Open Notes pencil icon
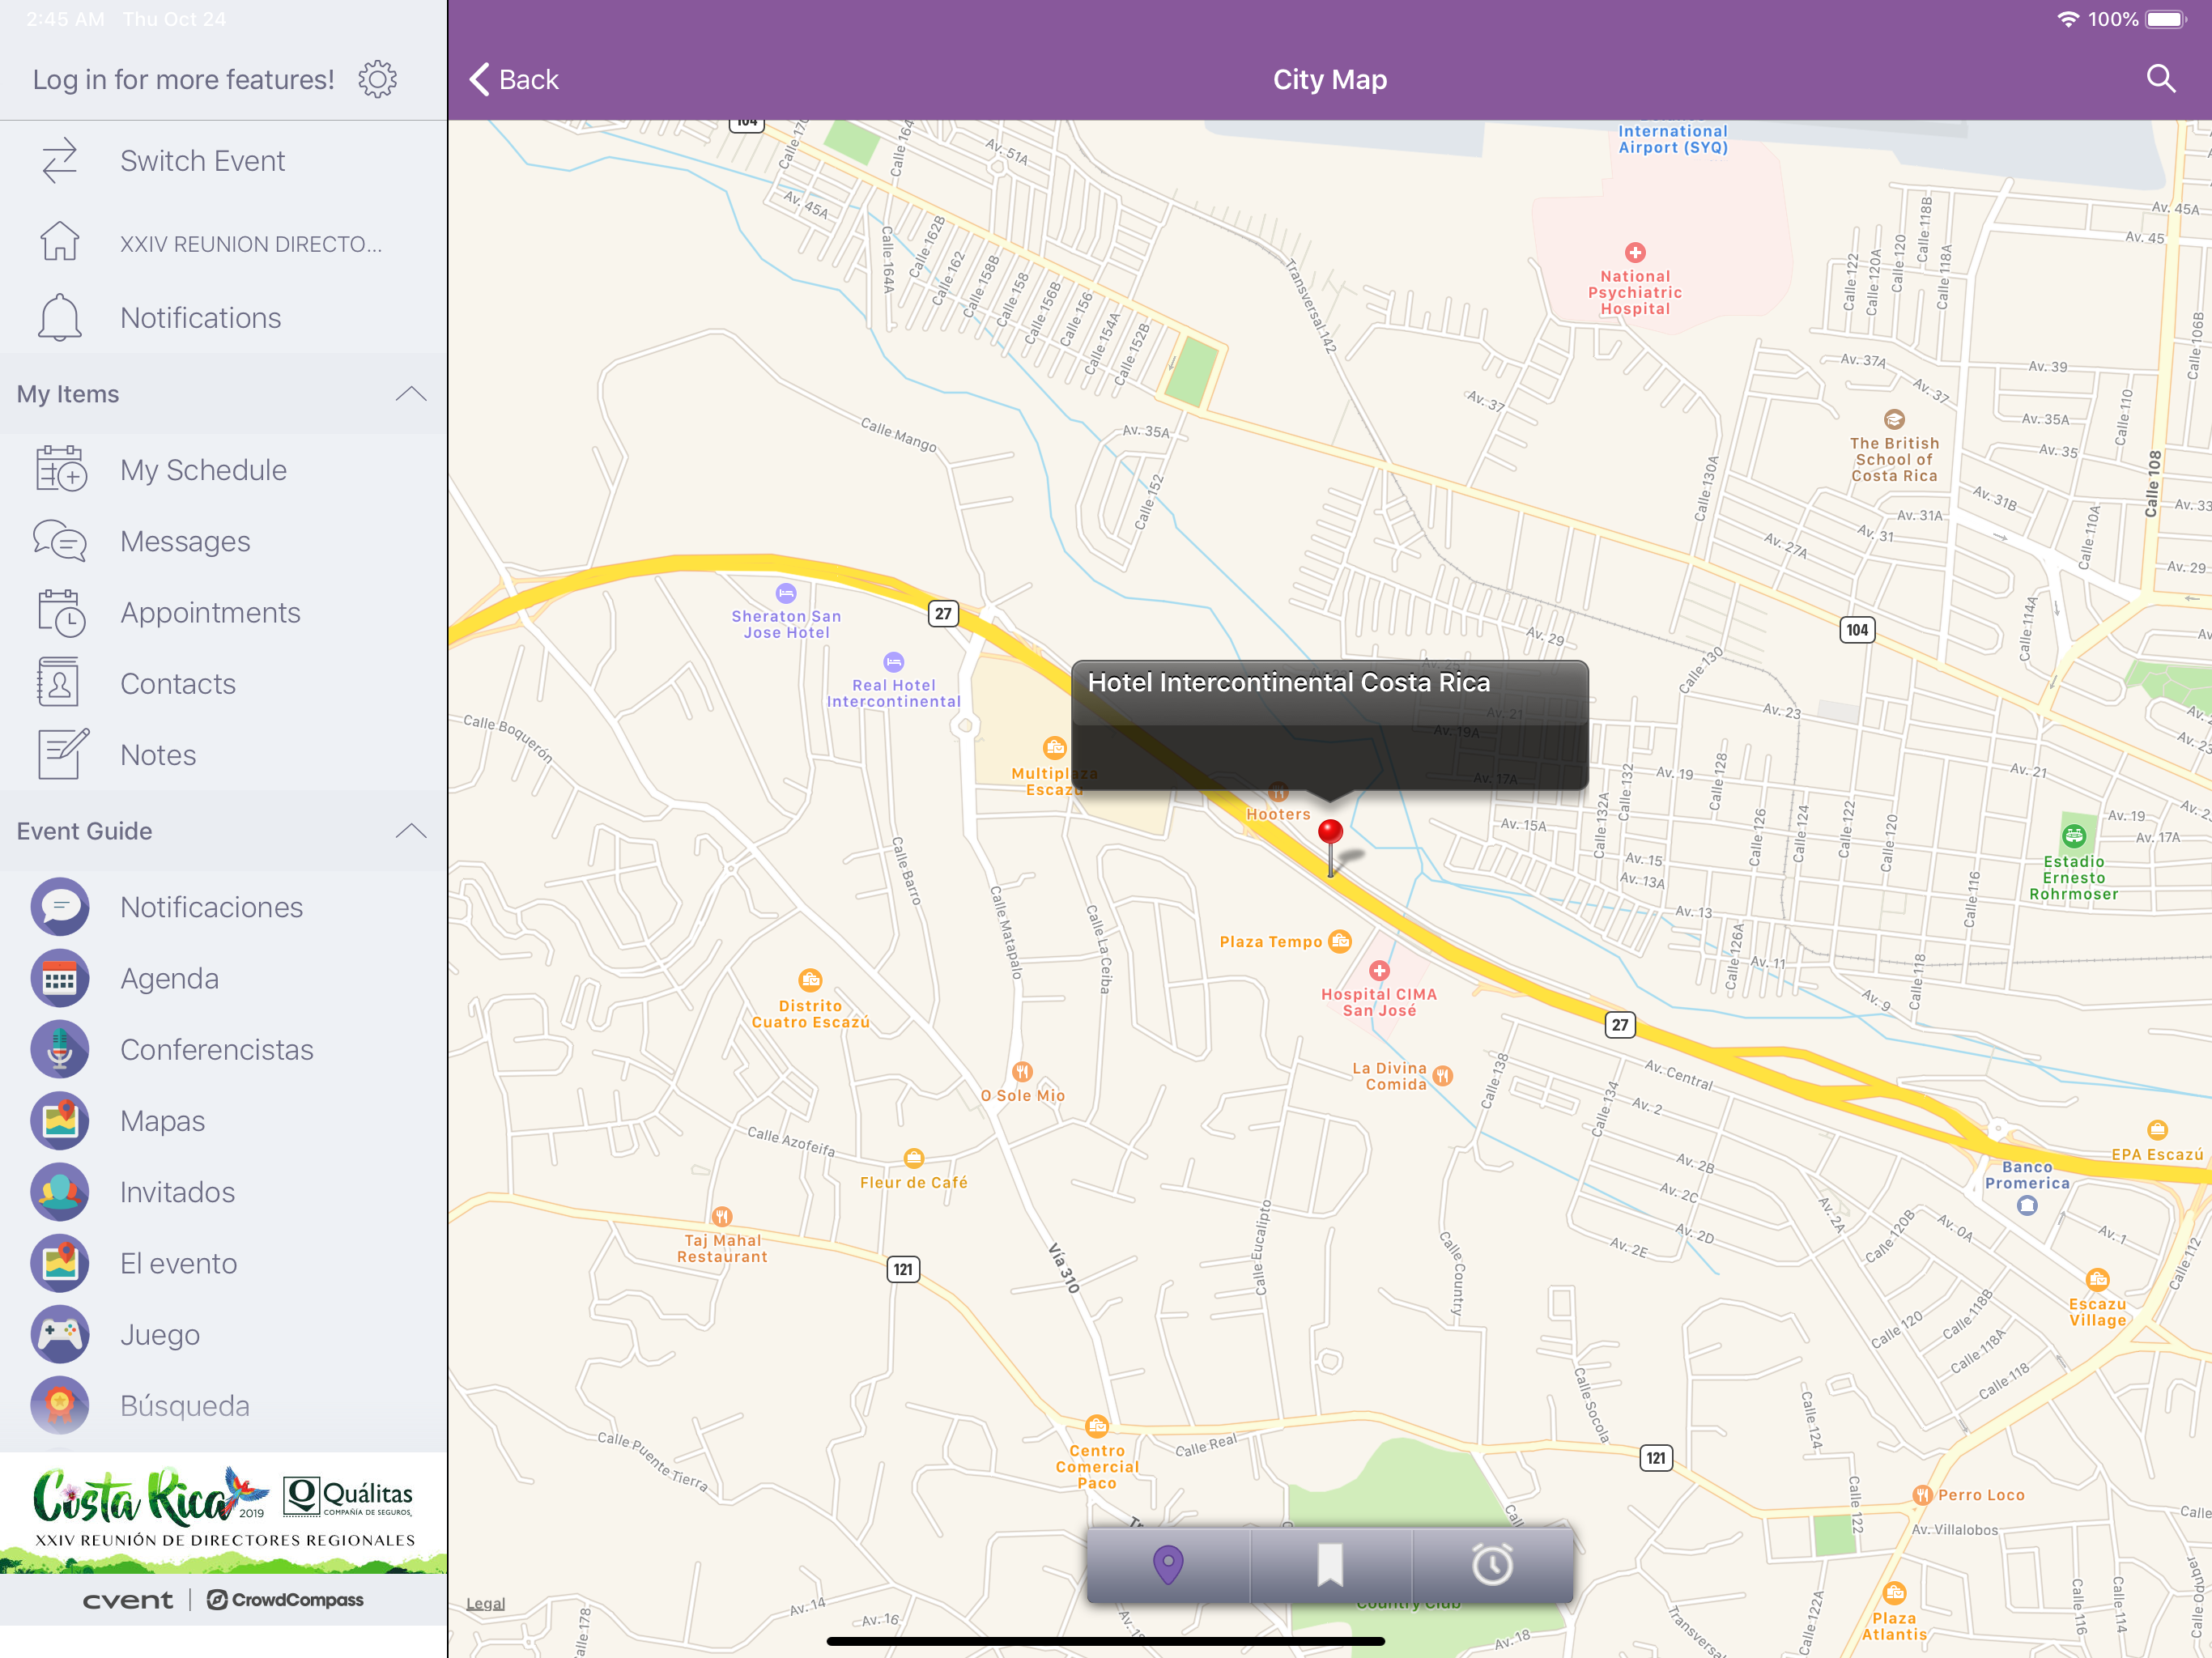2212x1658 pixels. tap(62, 754)
